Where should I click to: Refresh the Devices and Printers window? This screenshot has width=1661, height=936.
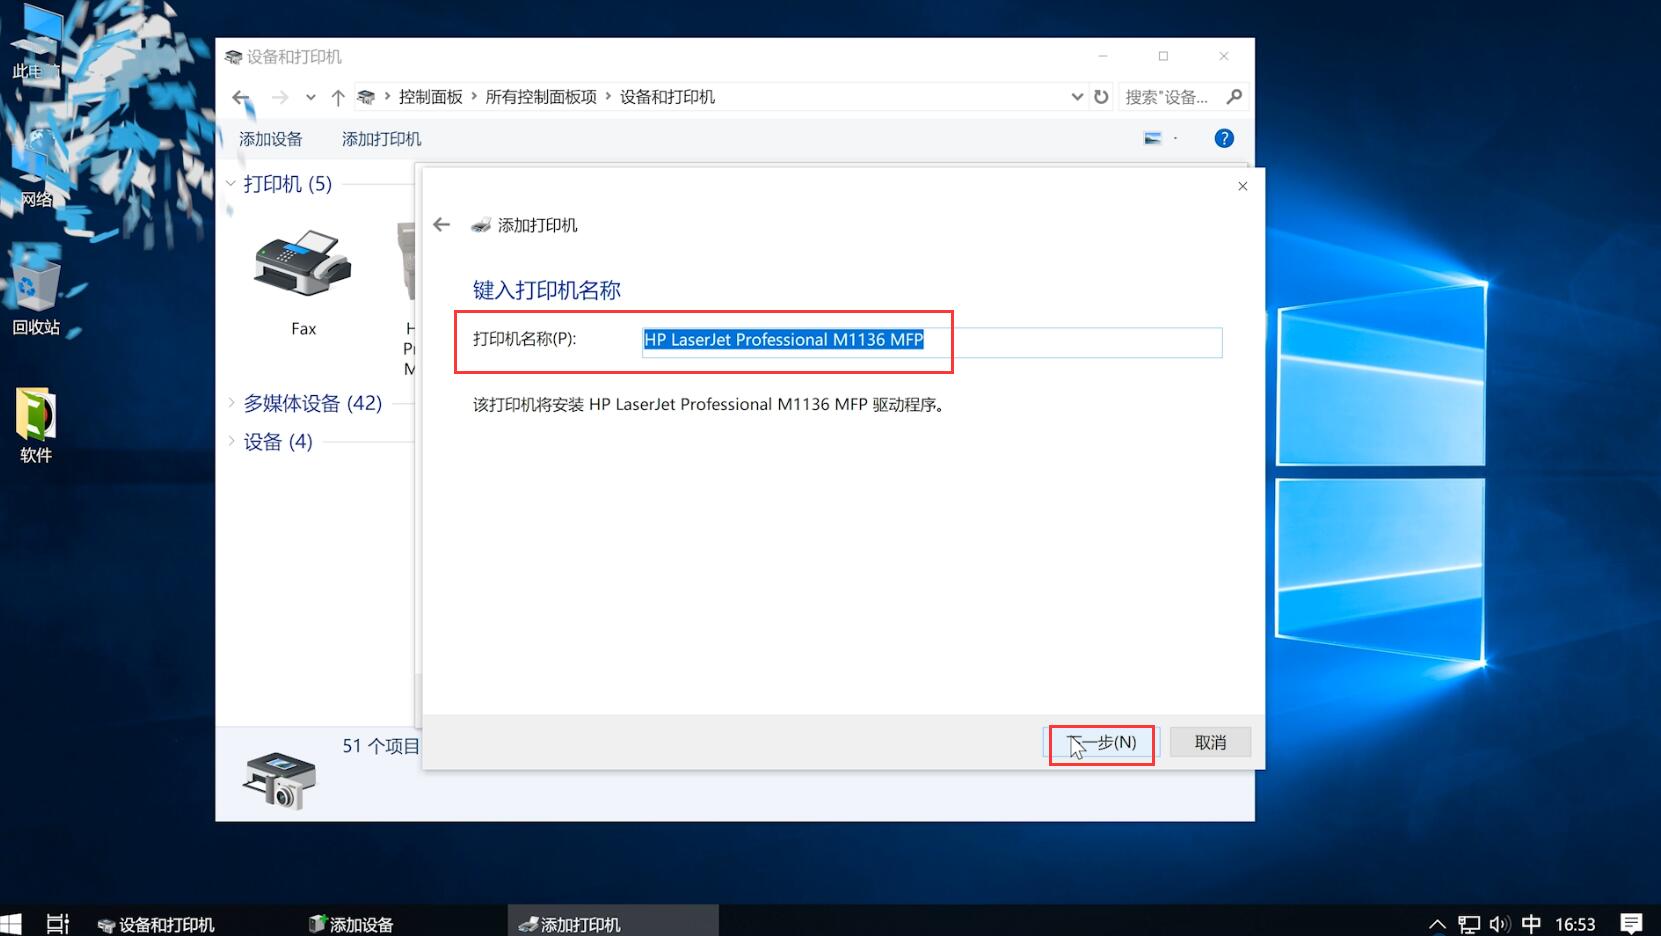1101,97
